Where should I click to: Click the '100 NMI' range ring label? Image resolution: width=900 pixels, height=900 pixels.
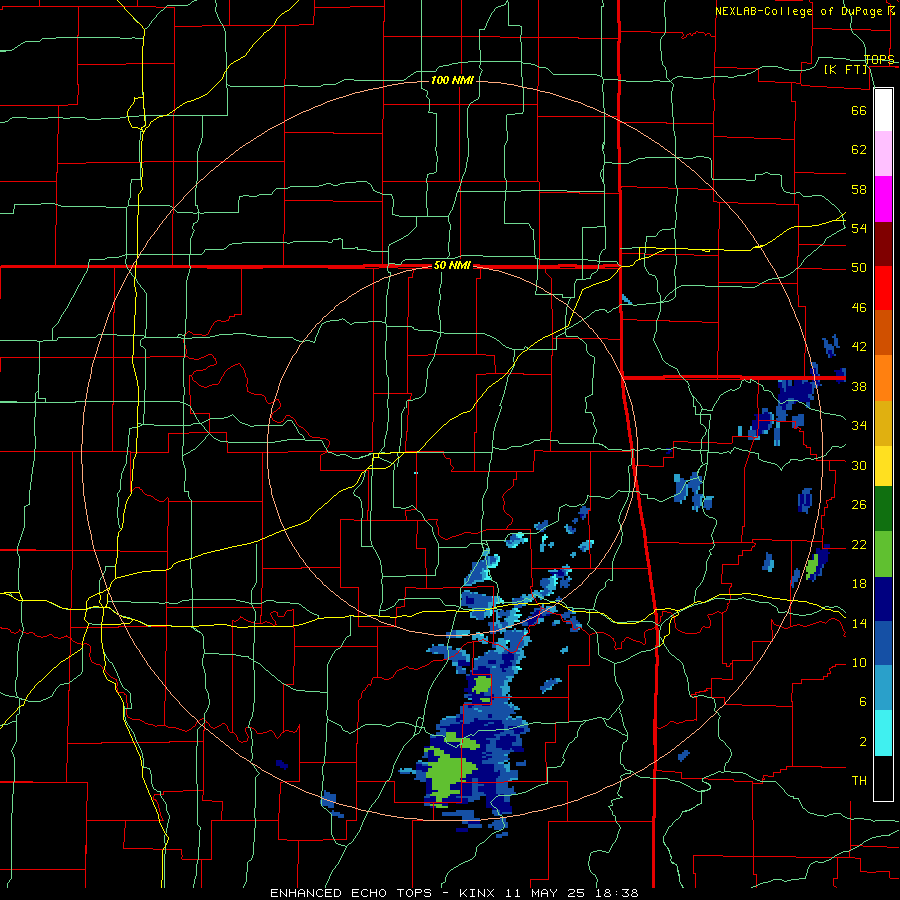(452, 80)
